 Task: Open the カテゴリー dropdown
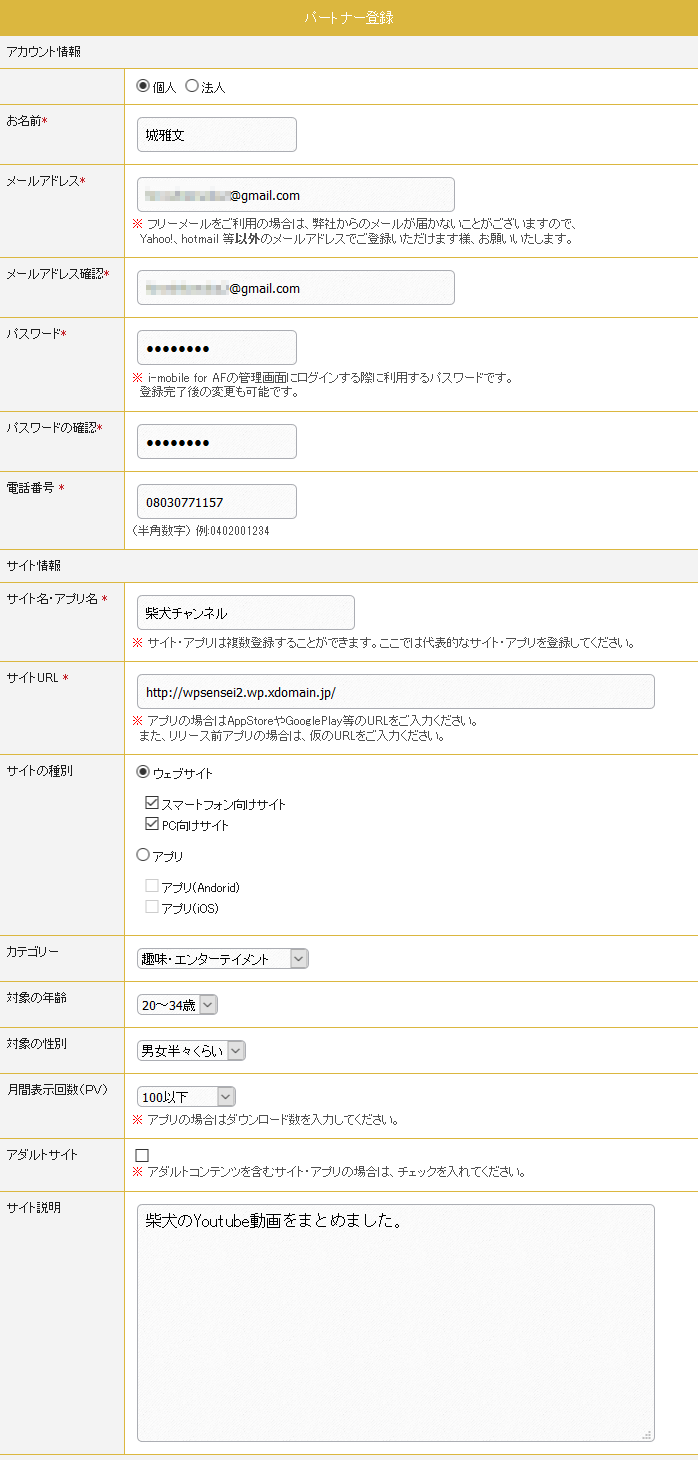click(223, 959)
